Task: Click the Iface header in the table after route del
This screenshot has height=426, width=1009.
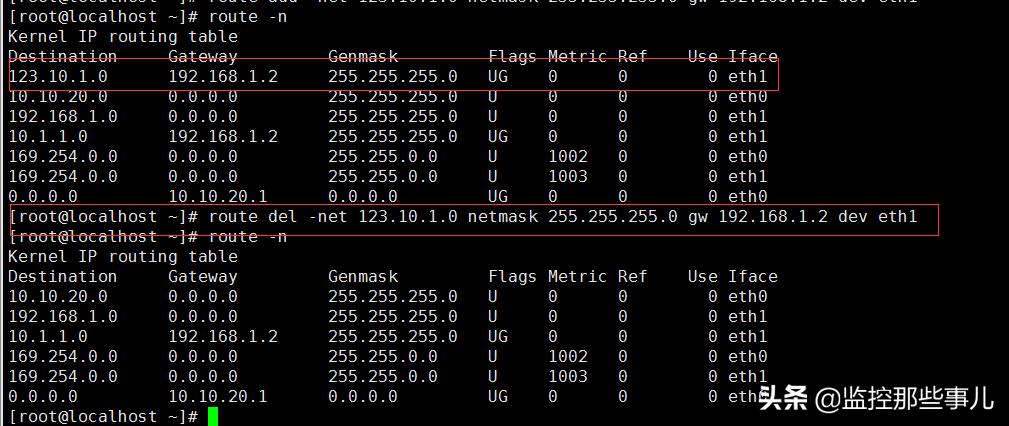Action: (753, 277)
